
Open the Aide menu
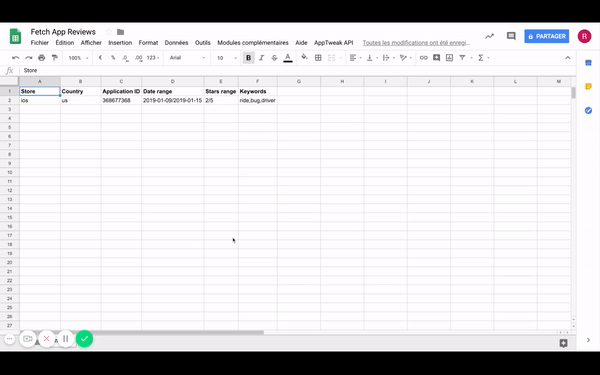(301, 43)
